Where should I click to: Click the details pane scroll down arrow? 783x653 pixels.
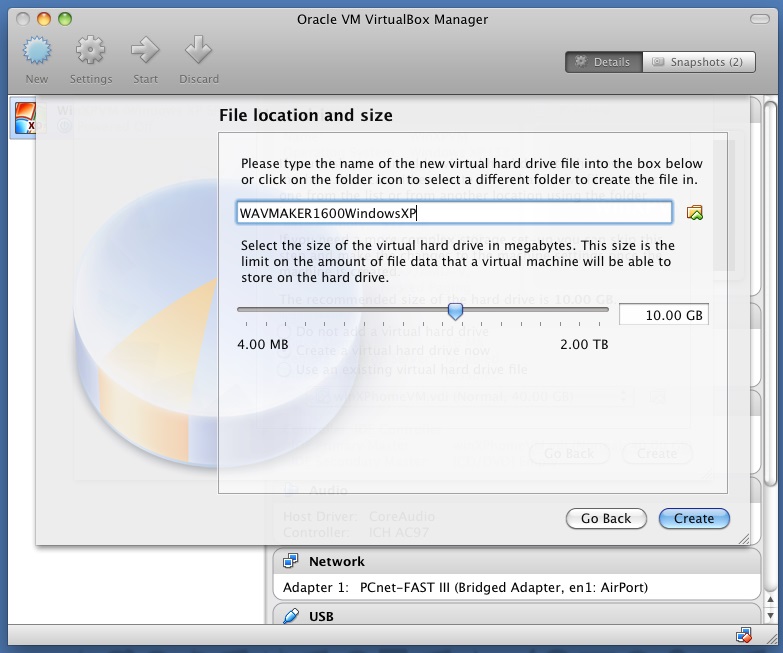[x=771, y=615]
